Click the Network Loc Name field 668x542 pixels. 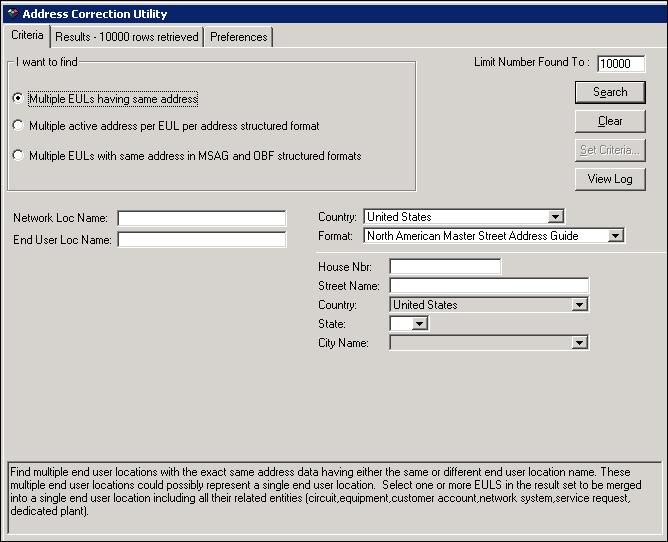202,218
